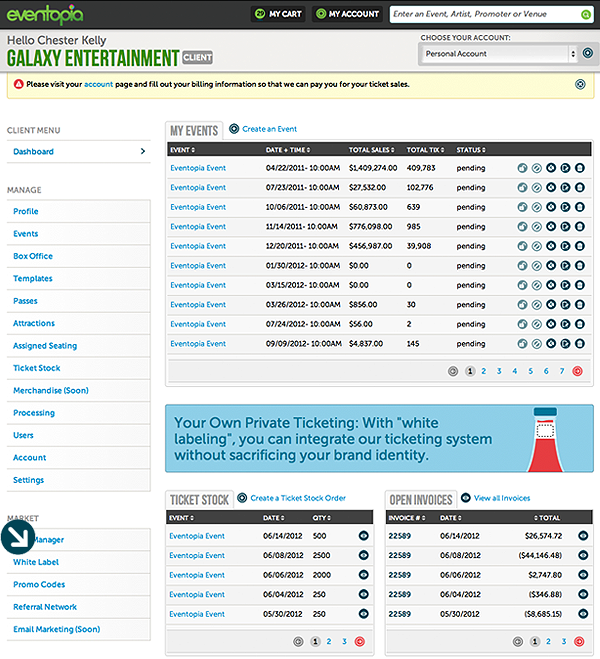600x659 pixels.
Task: Go to the next page of Open Invoices
Action: (579, 642)
